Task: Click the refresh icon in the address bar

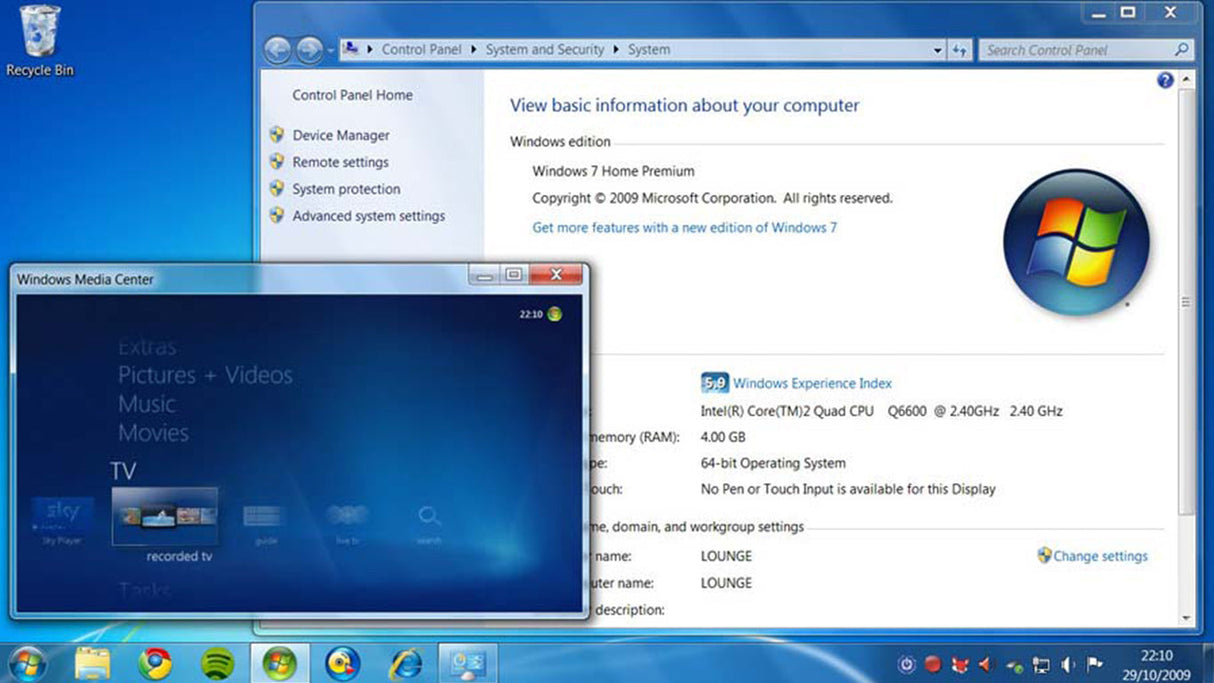Action: (x=959, y=49)
